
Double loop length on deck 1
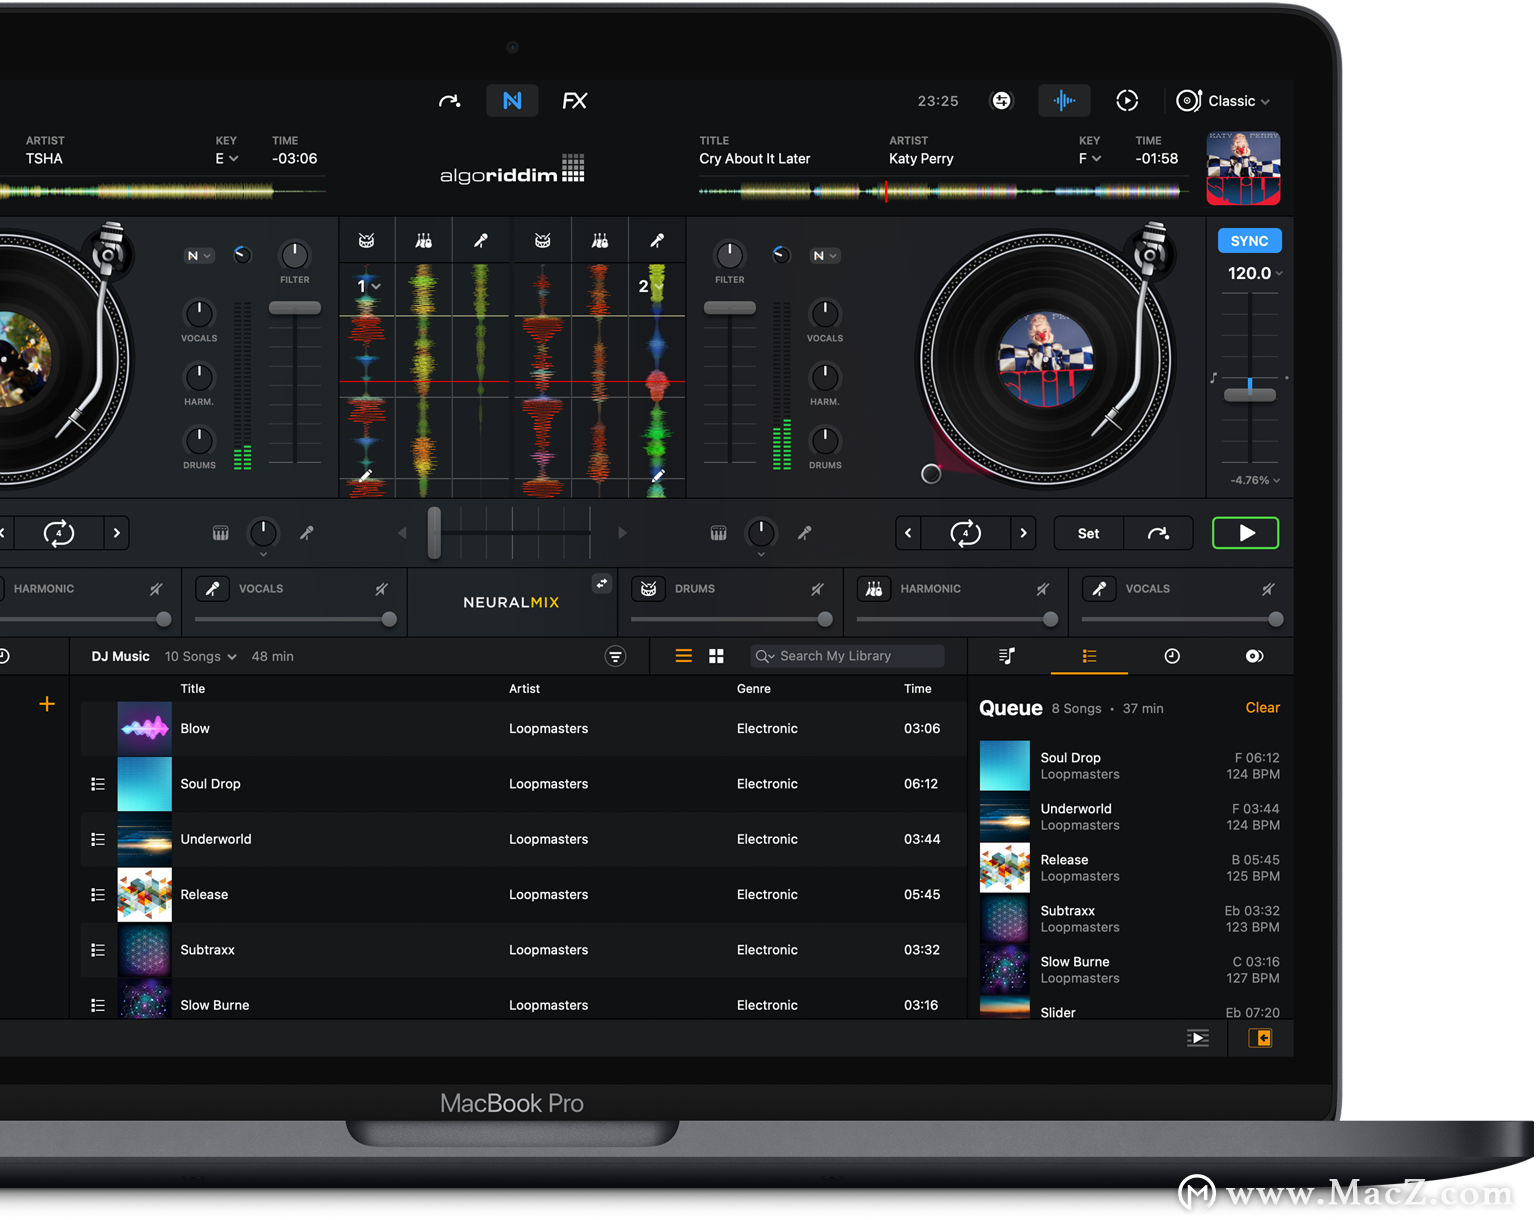point(117,533)
